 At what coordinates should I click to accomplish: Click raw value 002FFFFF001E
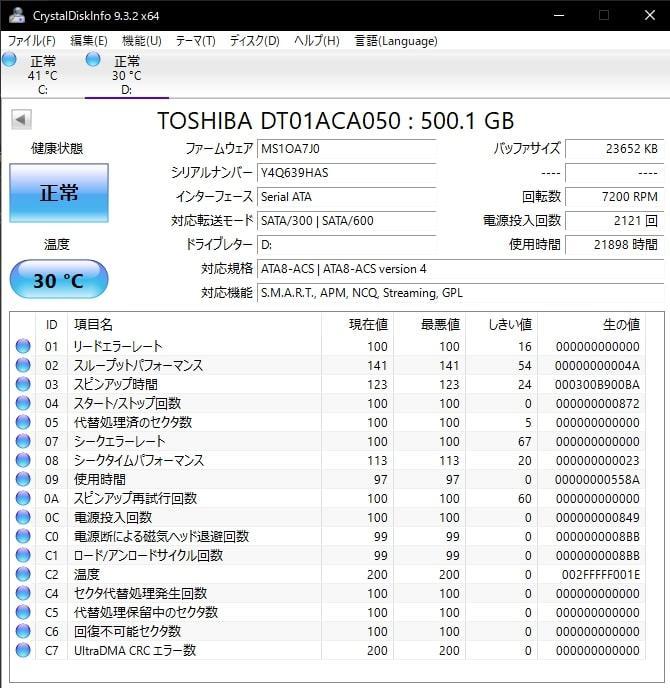pyautogui.click(x=601, y=575)
